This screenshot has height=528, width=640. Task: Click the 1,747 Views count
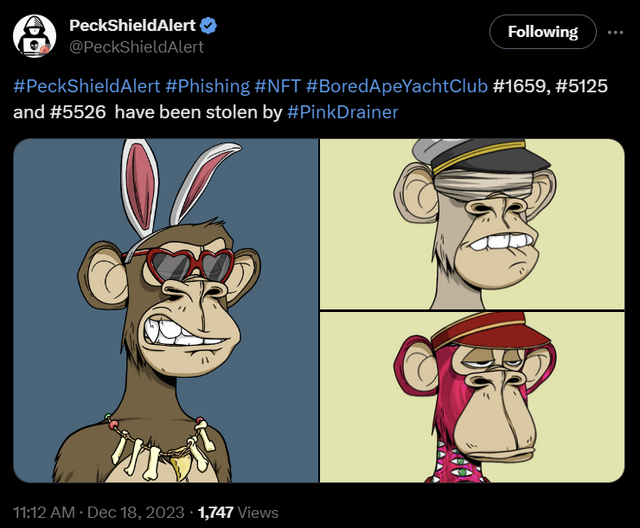coord(238,512)
